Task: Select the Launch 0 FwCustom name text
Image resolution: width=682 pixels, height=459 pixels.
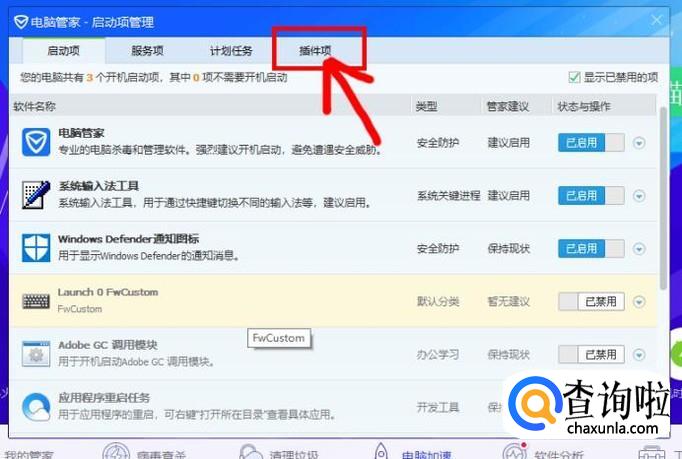Action: pyautogui.click(x=108, y=292)
